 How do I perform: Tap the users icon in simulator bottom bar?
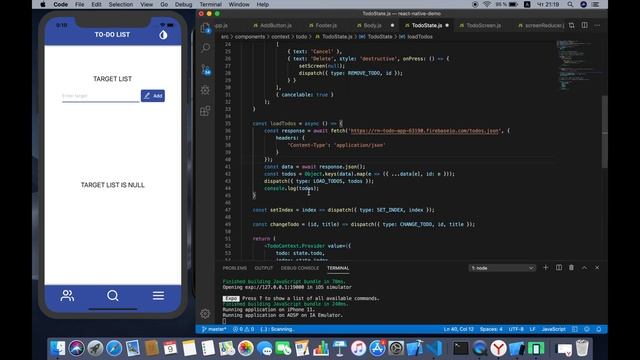[67, 296]
